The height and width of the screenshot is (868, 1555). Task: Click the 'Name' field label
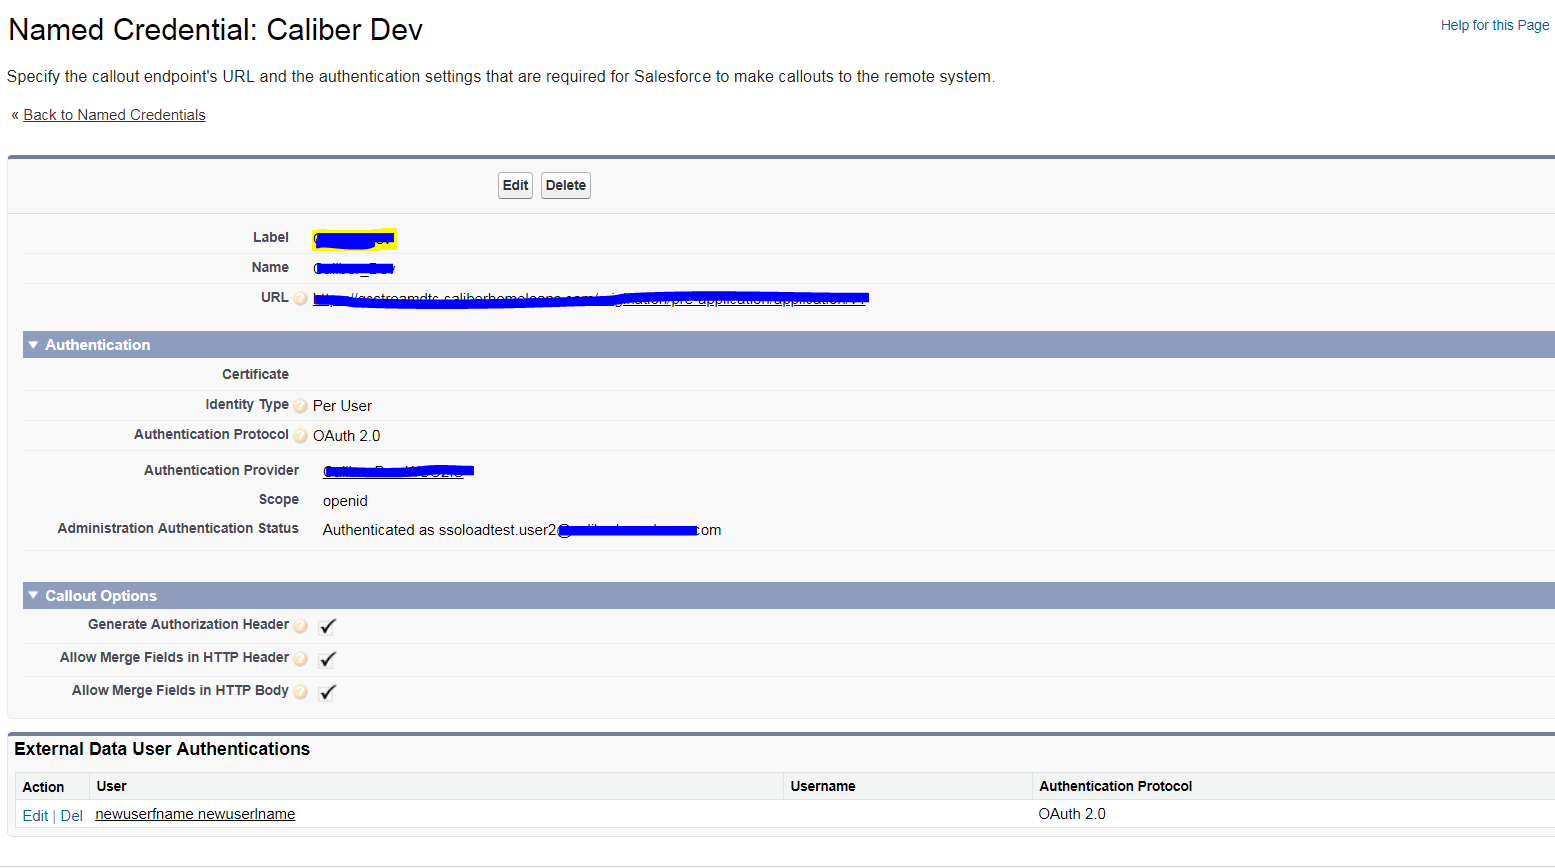tap(270, 267)
